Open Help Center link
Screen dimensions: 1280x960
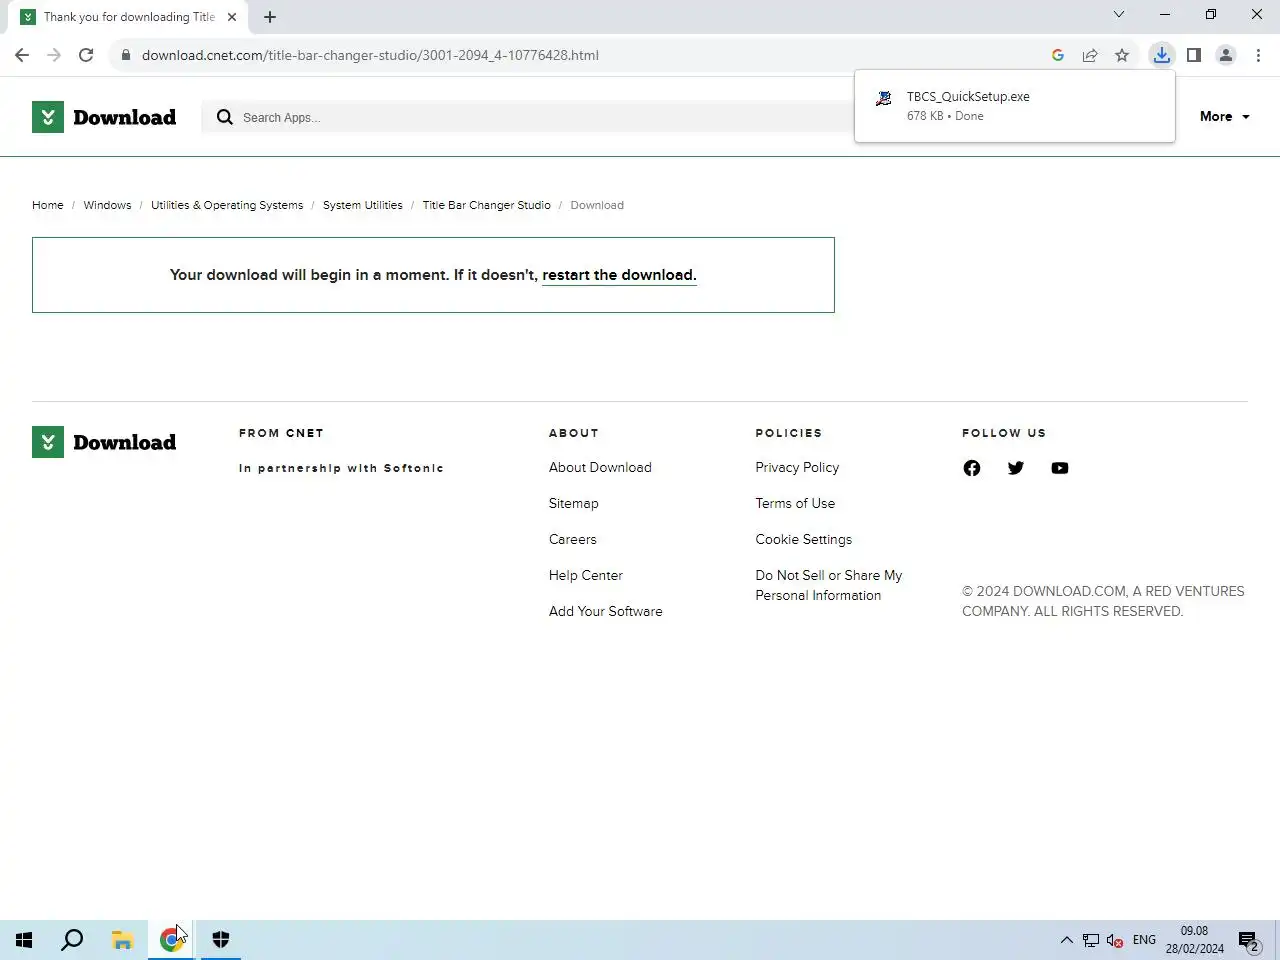pos(585,575)
